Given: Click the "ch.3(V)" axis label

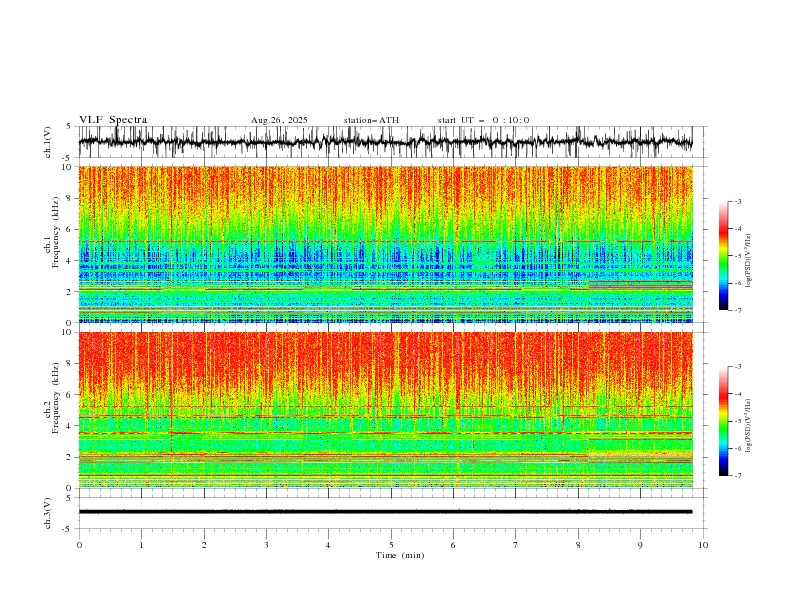Looking at the screenshot, I should 48,513.
